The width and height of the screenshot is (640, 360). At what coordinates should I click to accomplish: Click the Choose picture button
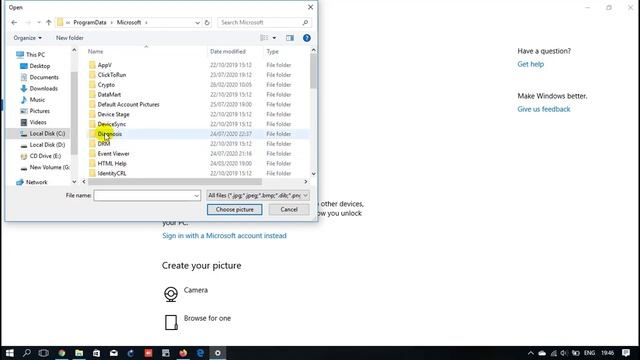(235, 209)
